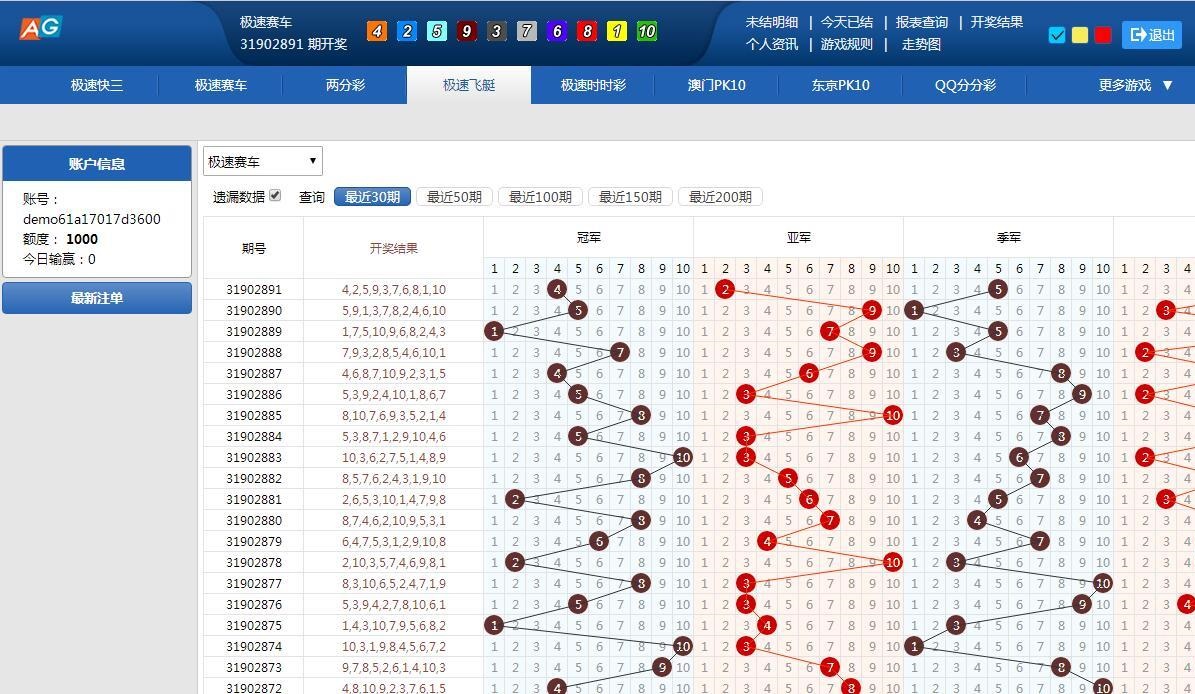
Task: Expand the 更多游戏 menu
Action: coord(1135,85)
